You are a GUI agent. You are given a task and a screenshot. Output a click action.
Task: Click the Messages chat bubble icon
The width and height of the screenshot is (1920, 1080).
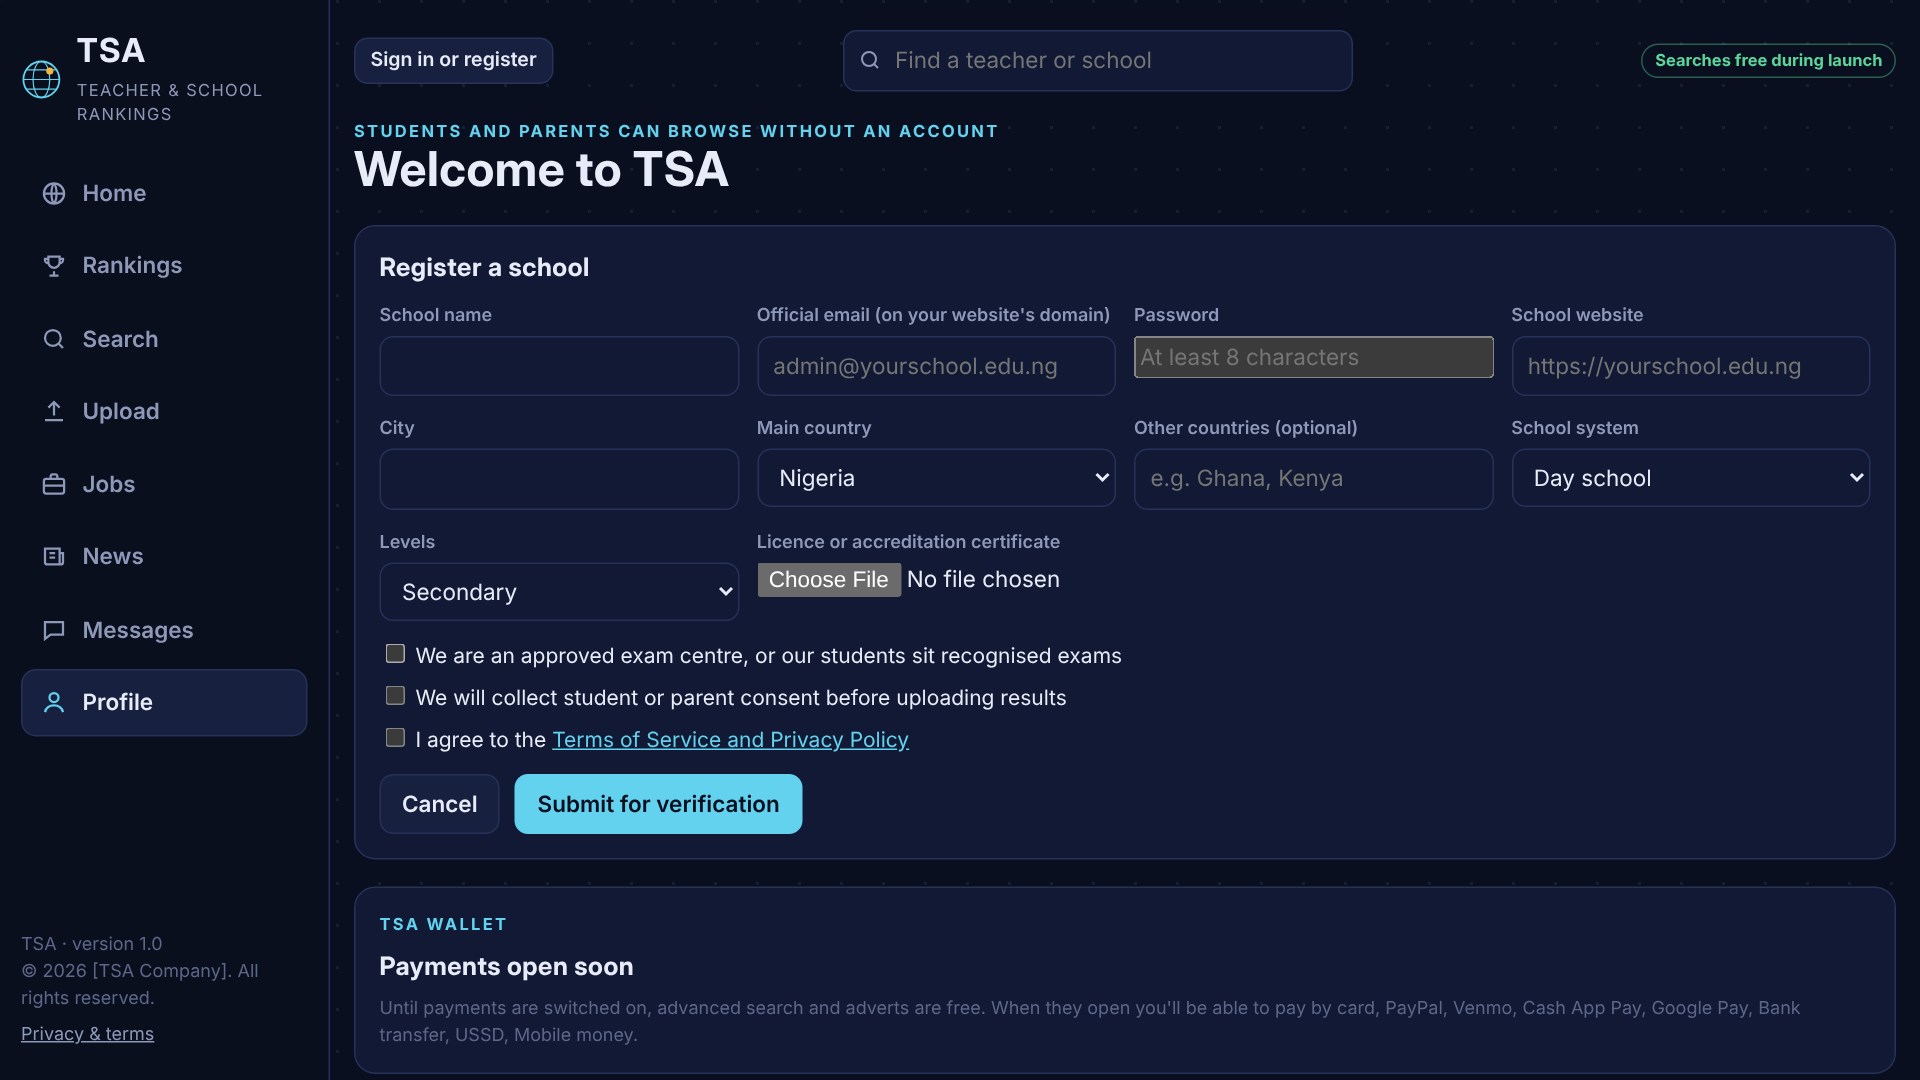pyautogui.click(x=54, y=630)
